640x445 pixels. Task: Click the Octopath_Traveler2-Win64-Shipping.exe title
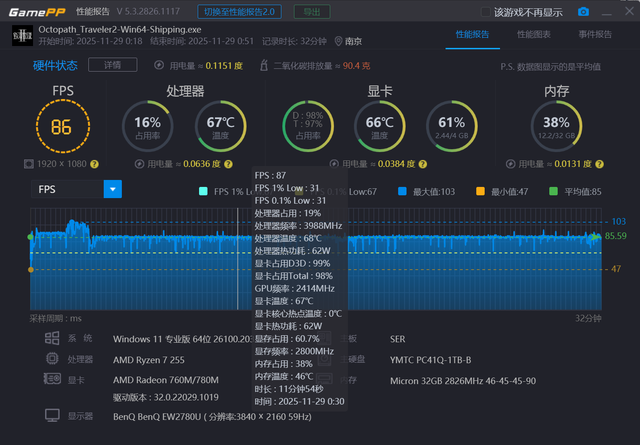[x=120, y=29]
